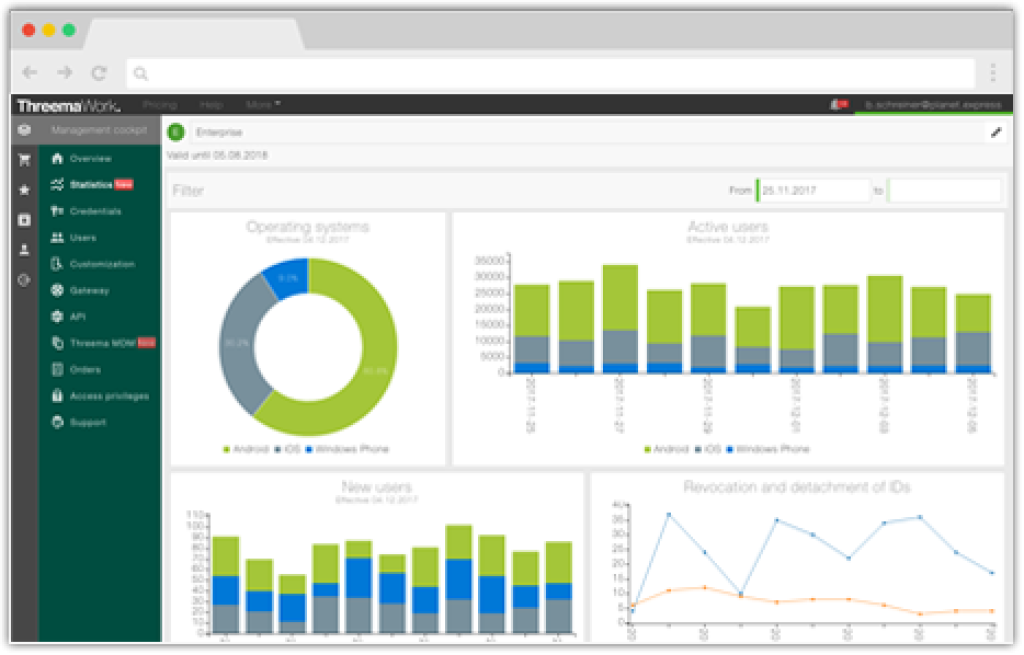Toggle Windows Phone legend in Active users chart
The height and width of the screenshot is (655, 1024).
pyautogui.click(x=770, y=450)
